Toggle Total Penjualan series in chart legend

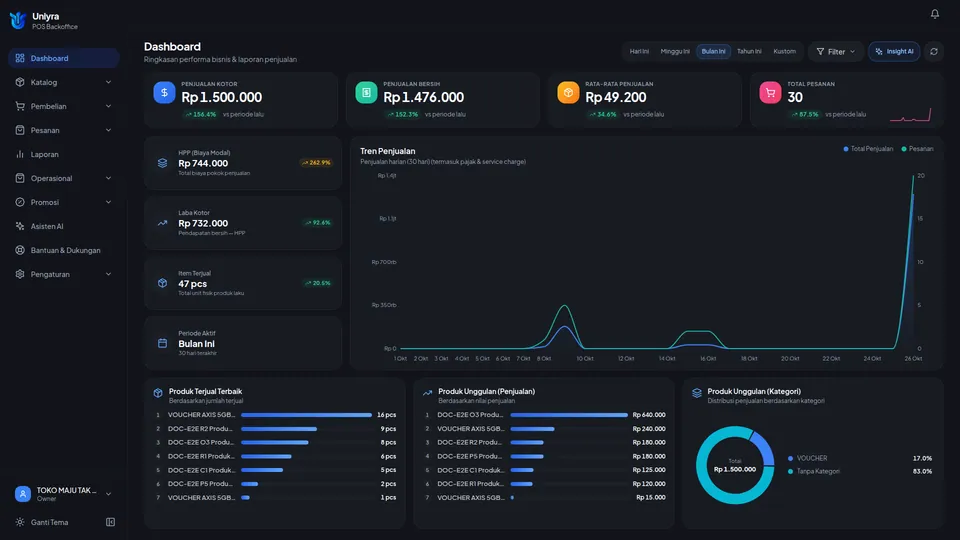tap(868, 149)
